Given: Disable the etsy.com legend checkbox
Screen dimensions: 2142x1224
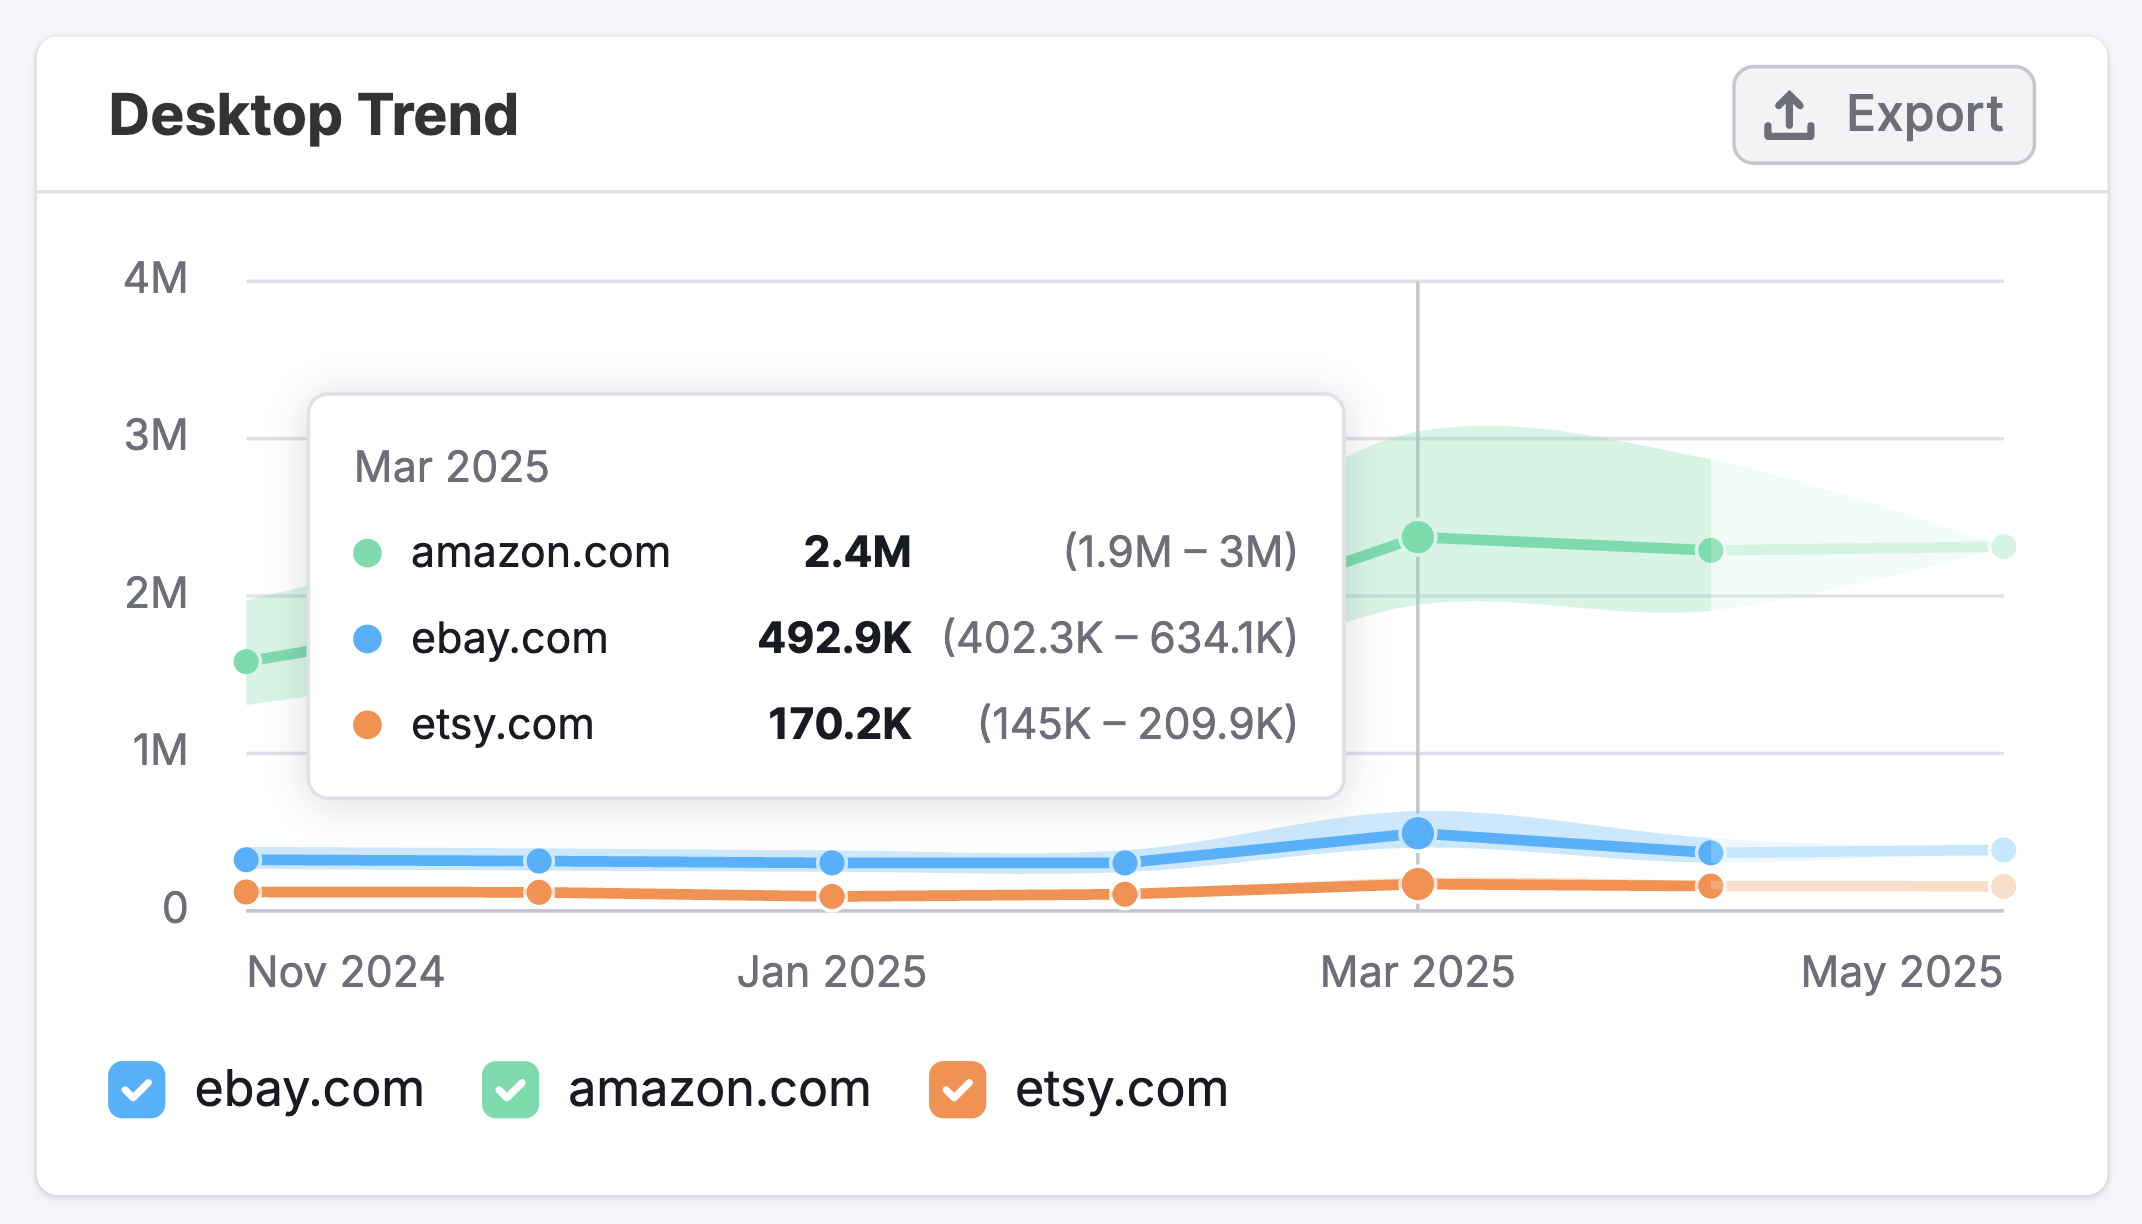Looking at the screenshot, I should pyautogui.click(x=955, y=1089).
